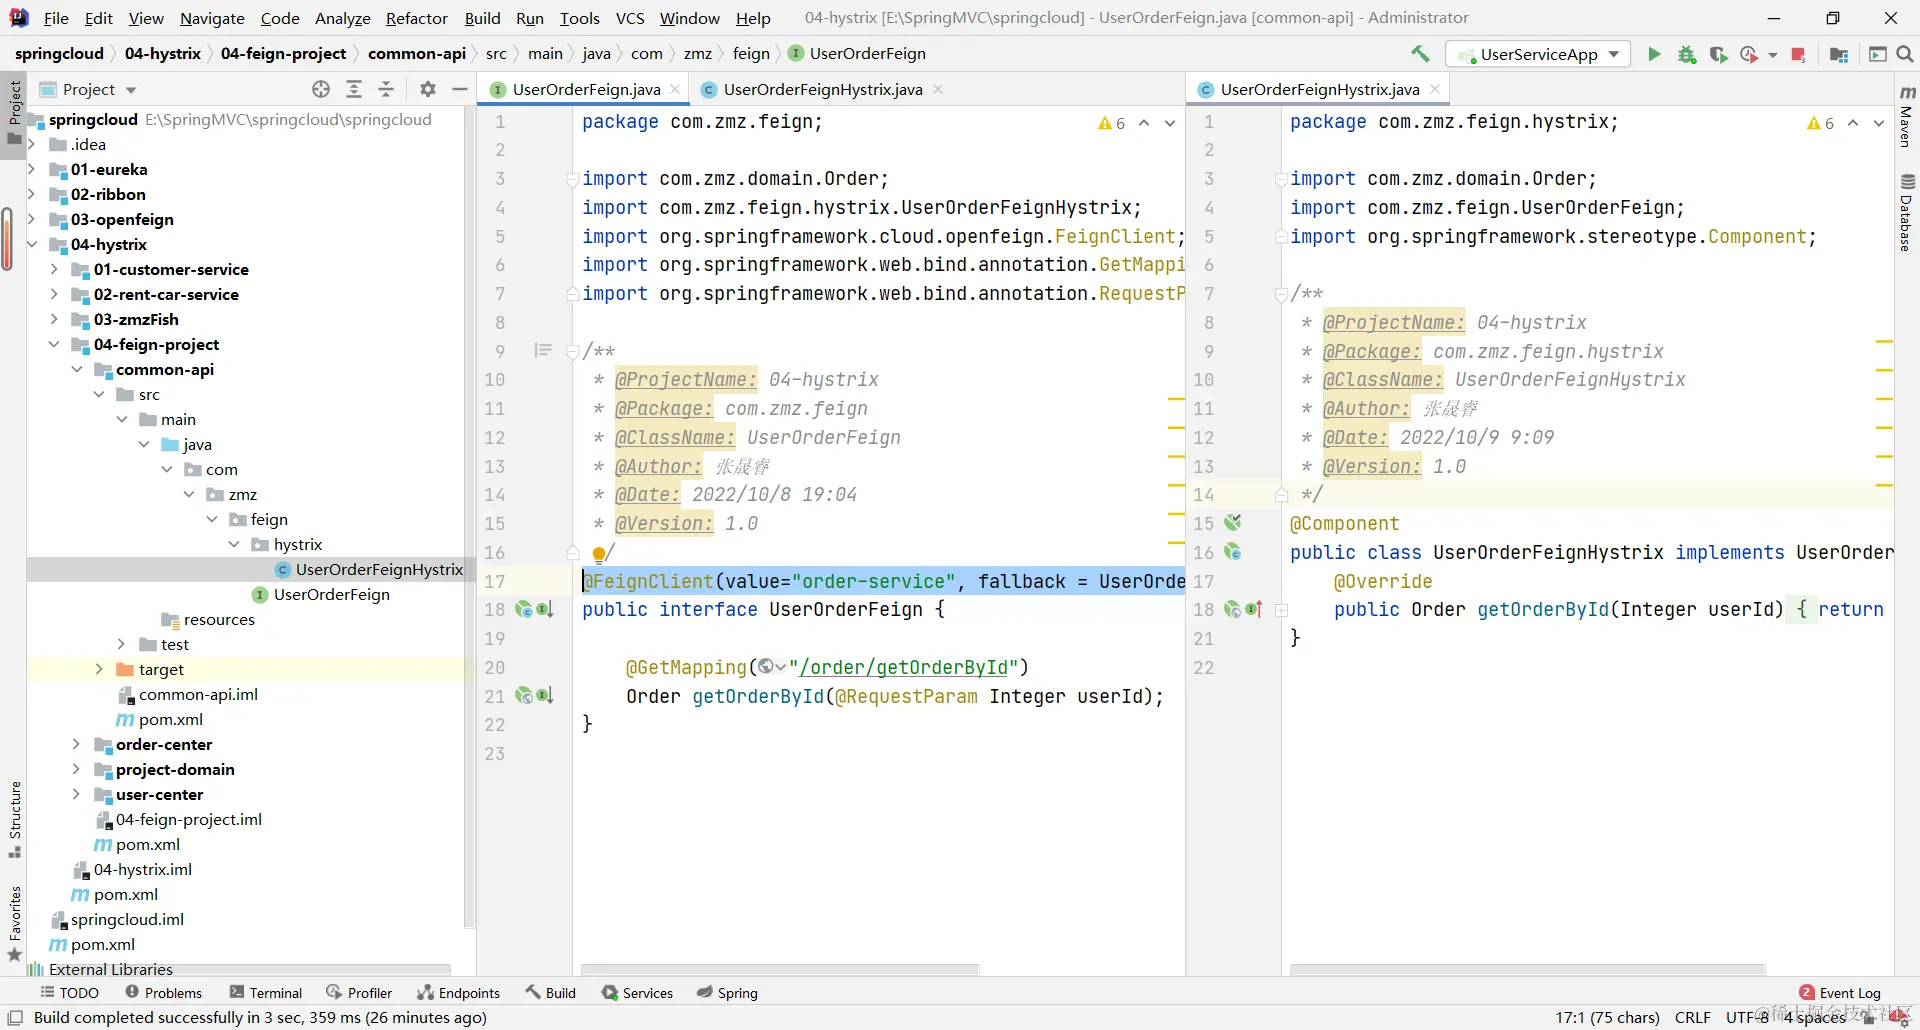Open the Event Log

[1840, 993]
